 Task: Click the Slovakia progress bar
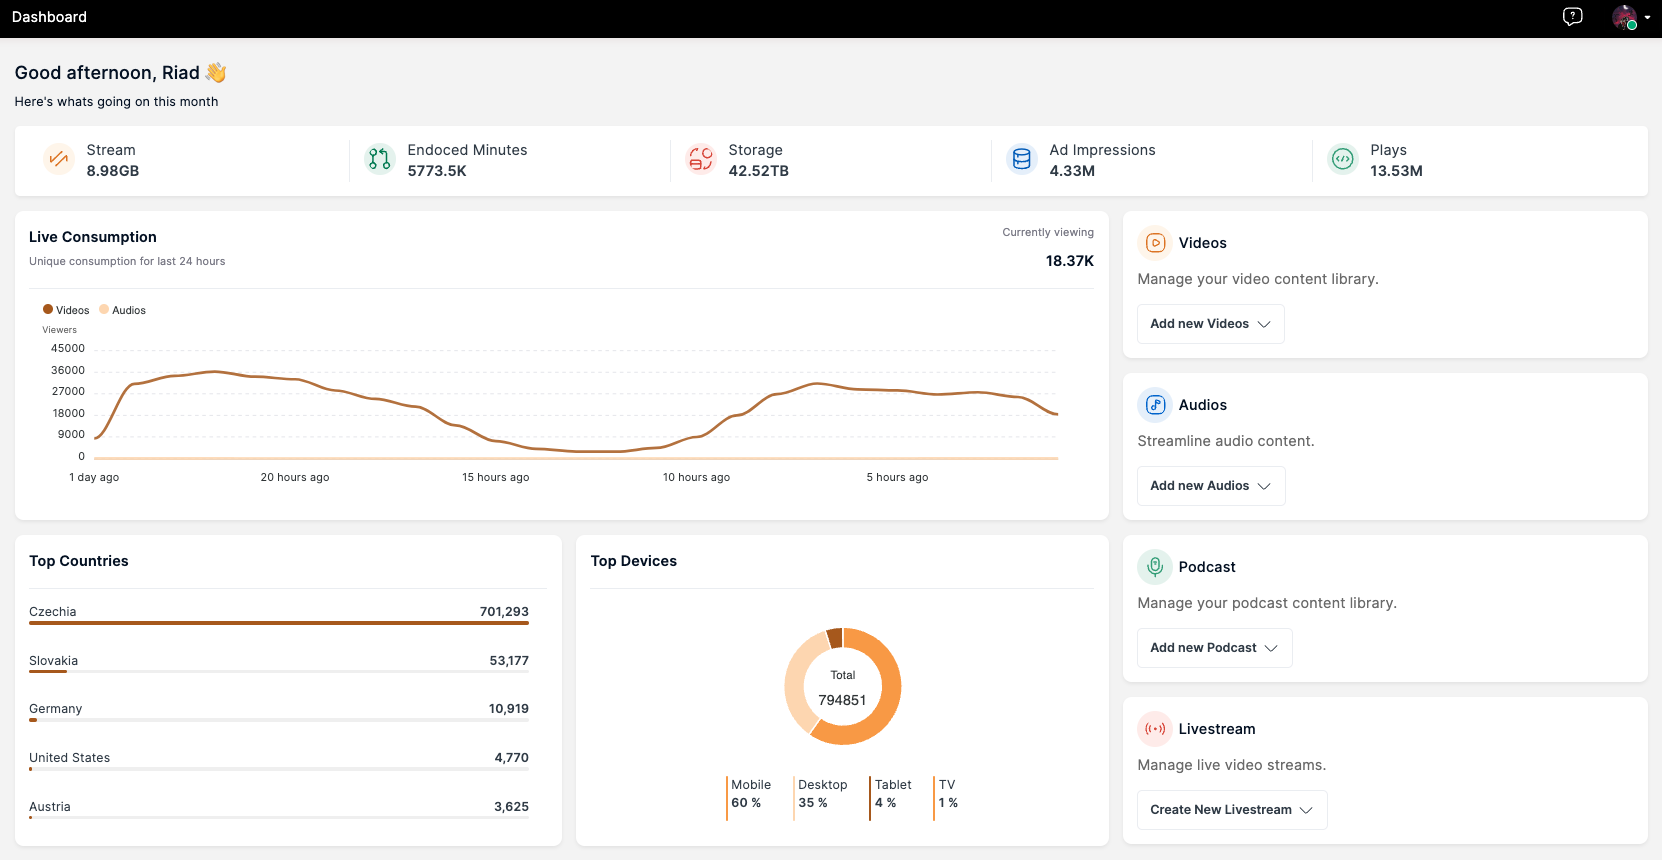279,672
